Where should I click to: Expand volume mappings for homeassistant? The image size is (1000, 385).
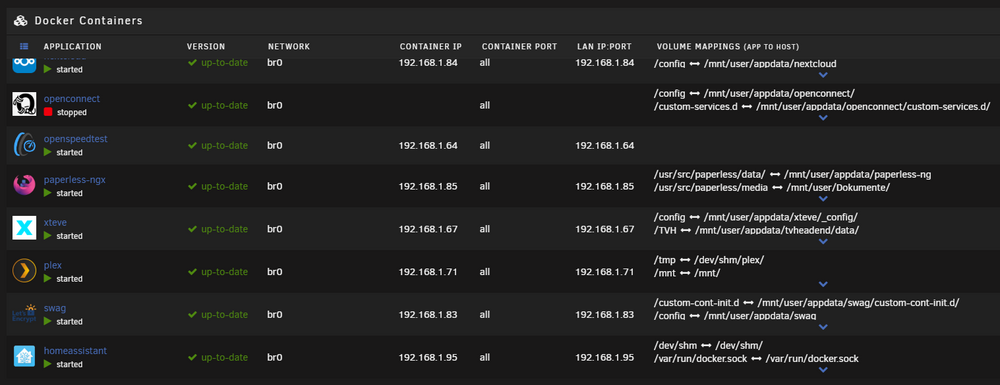[x=823, y=369]
